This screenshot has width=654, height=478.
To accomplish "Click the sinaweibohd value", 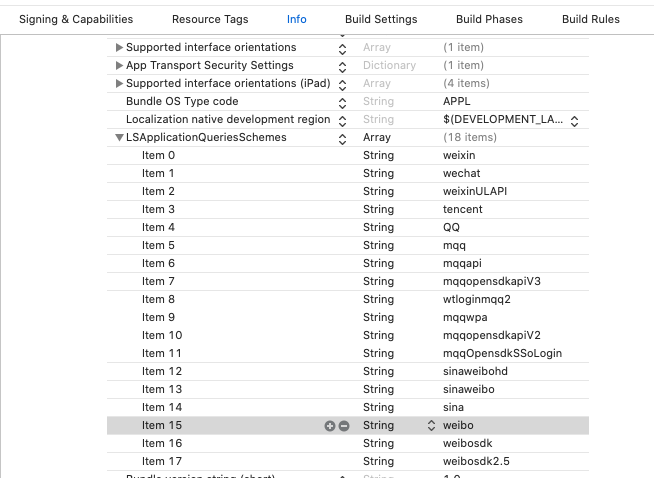I will pyautogui.click(x=475, y=371).
